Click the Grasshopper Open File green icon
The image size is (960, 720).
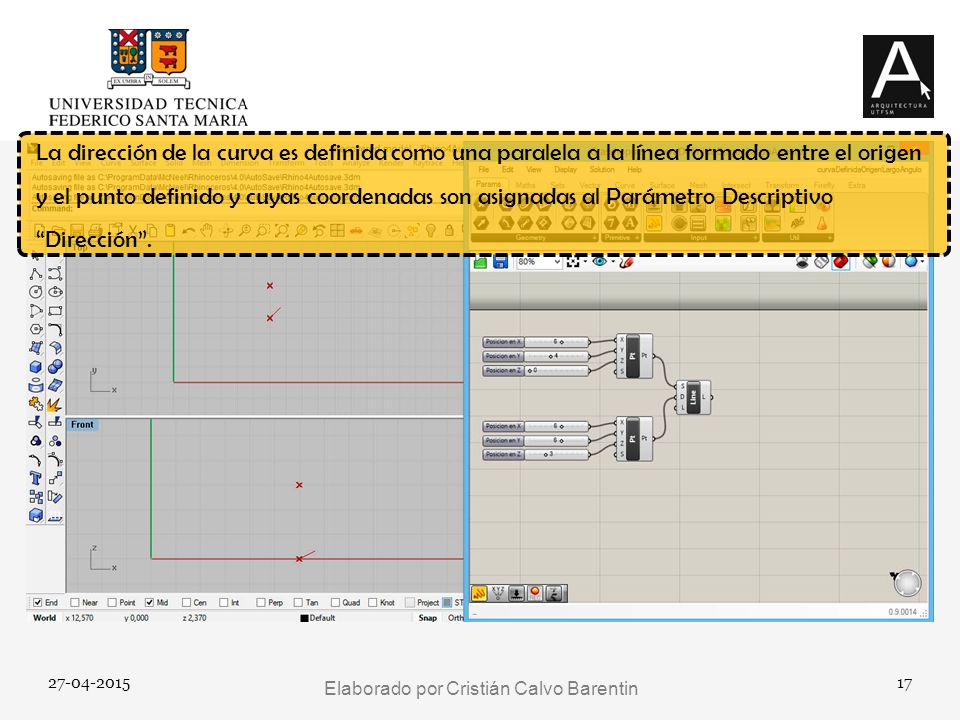(480, 262)
